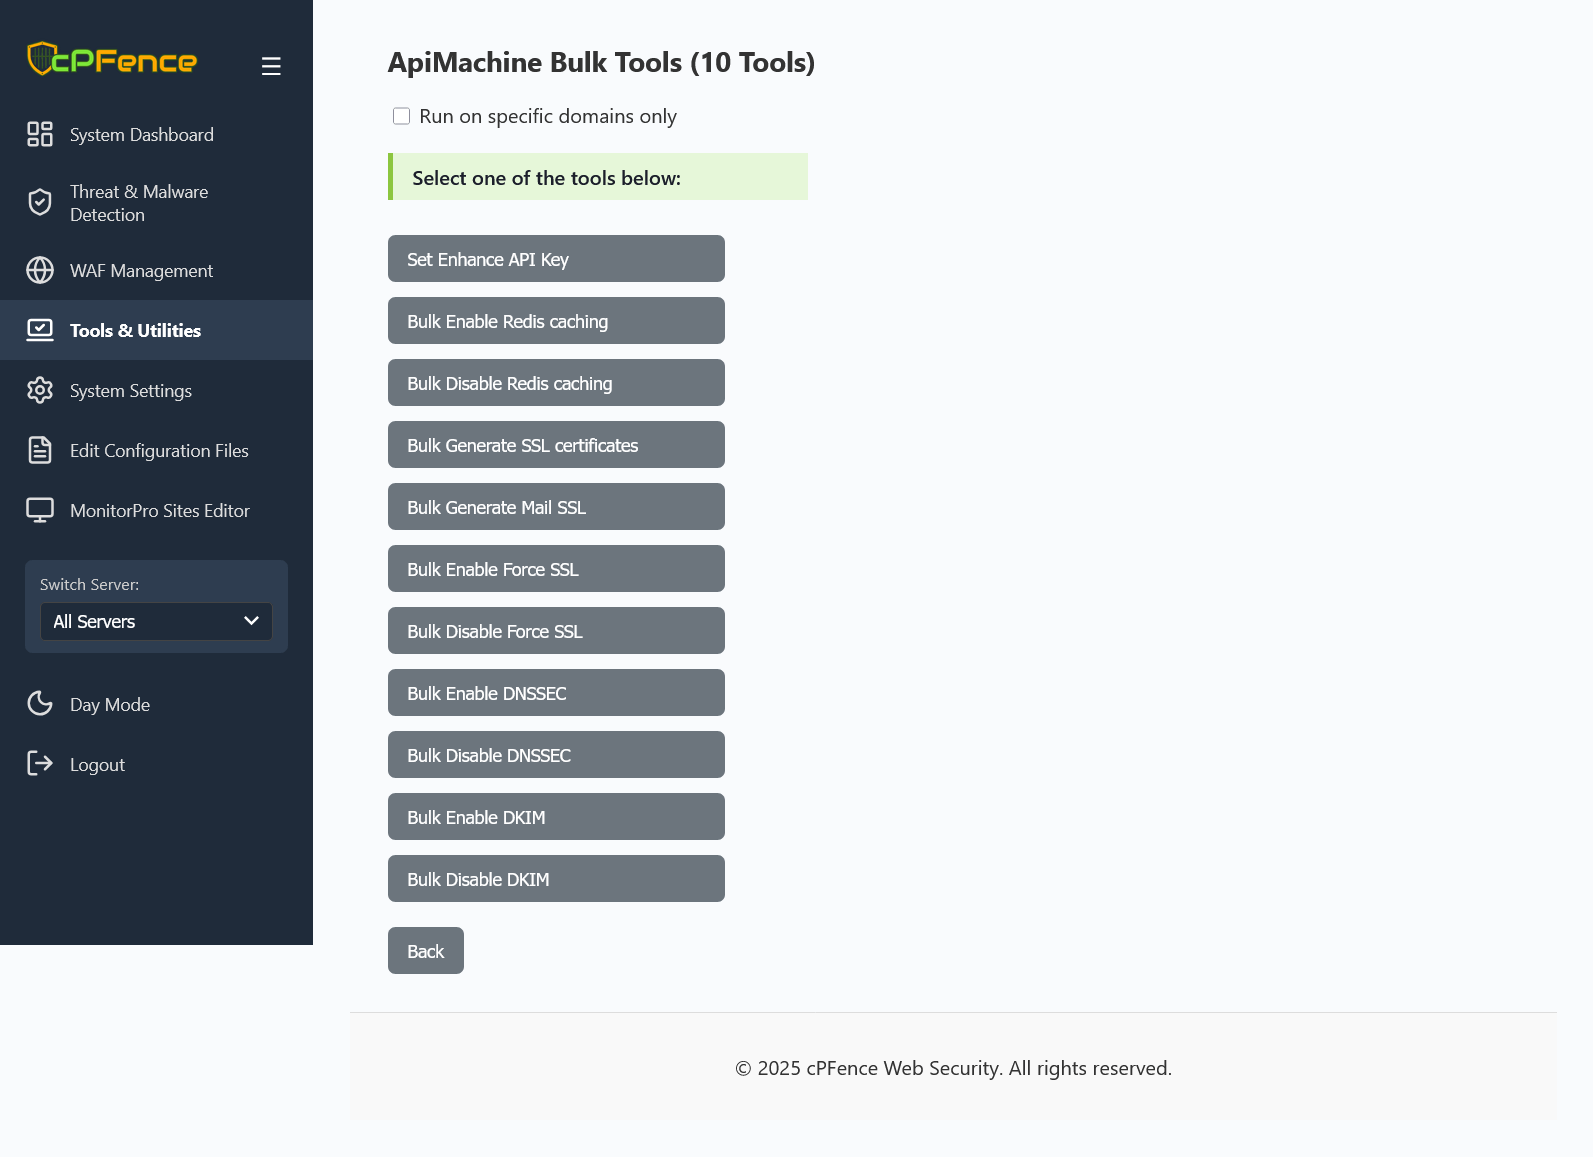Click 'Select one of the tools below' banner
The image size is (1593, 1157).
(598, 177)
